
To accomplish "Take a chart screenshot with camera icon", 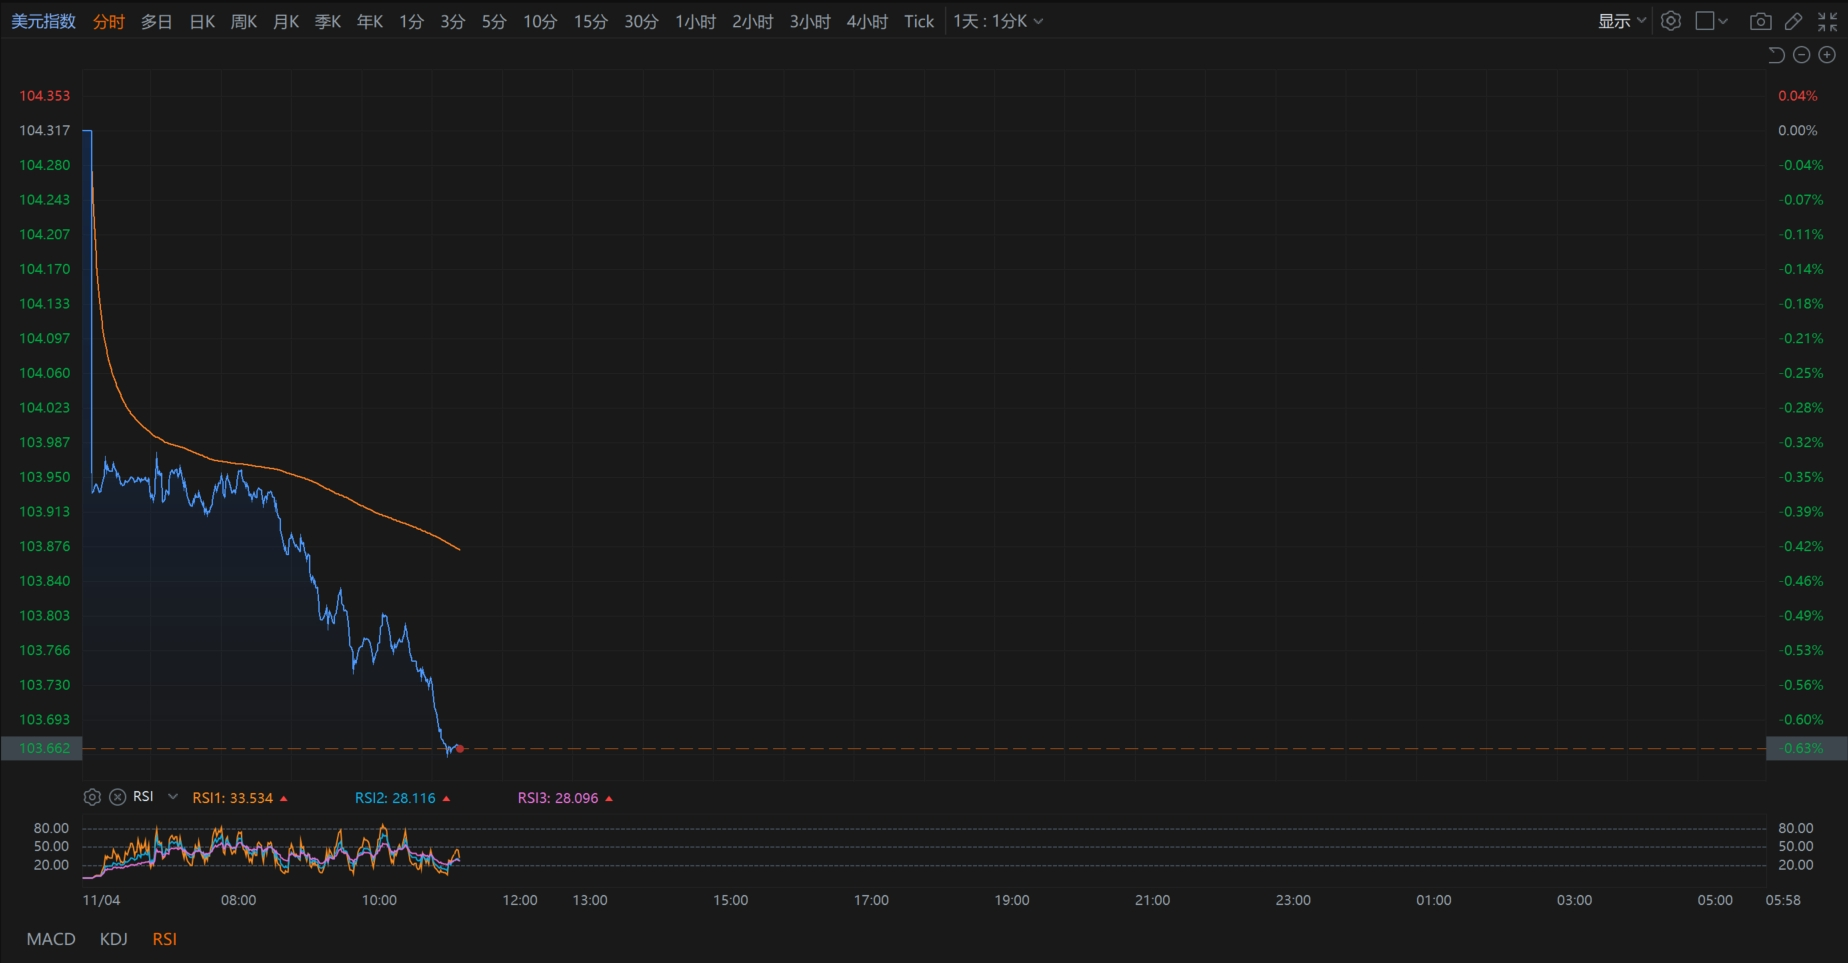I will click(x=1761, y=21).
